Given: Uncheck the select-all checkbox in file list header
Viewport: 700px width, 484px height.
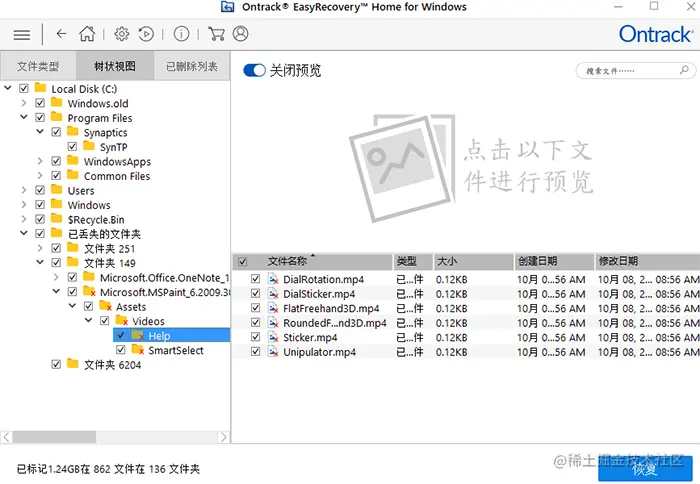Looking at the screenshot, I should pos(242,262).
